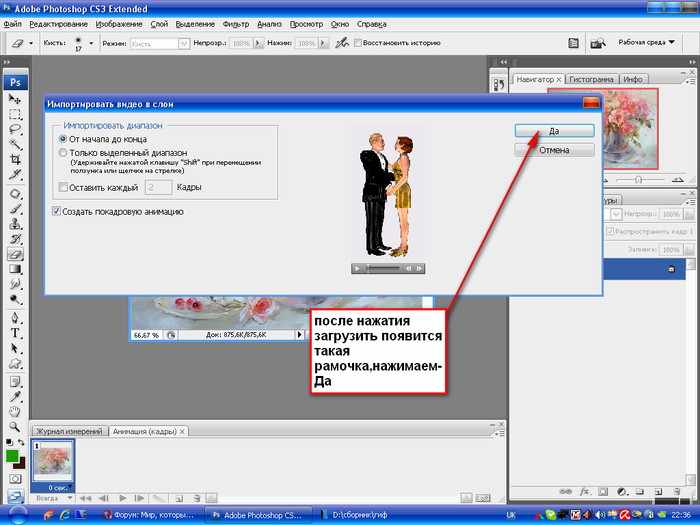Open the frame delay '0 сек.' dropdown

coord(58,488)
